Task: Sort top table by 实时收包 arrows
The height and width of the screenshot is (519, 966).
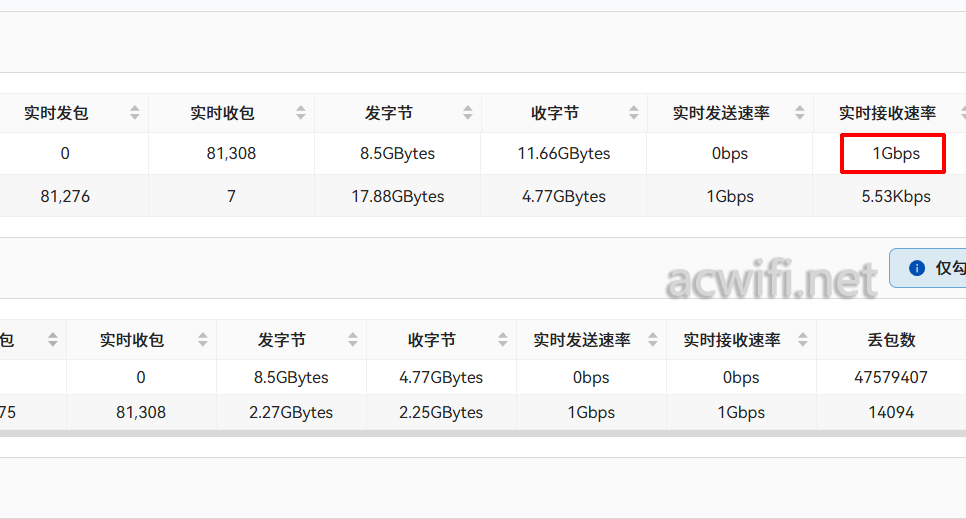Action: 301,113
